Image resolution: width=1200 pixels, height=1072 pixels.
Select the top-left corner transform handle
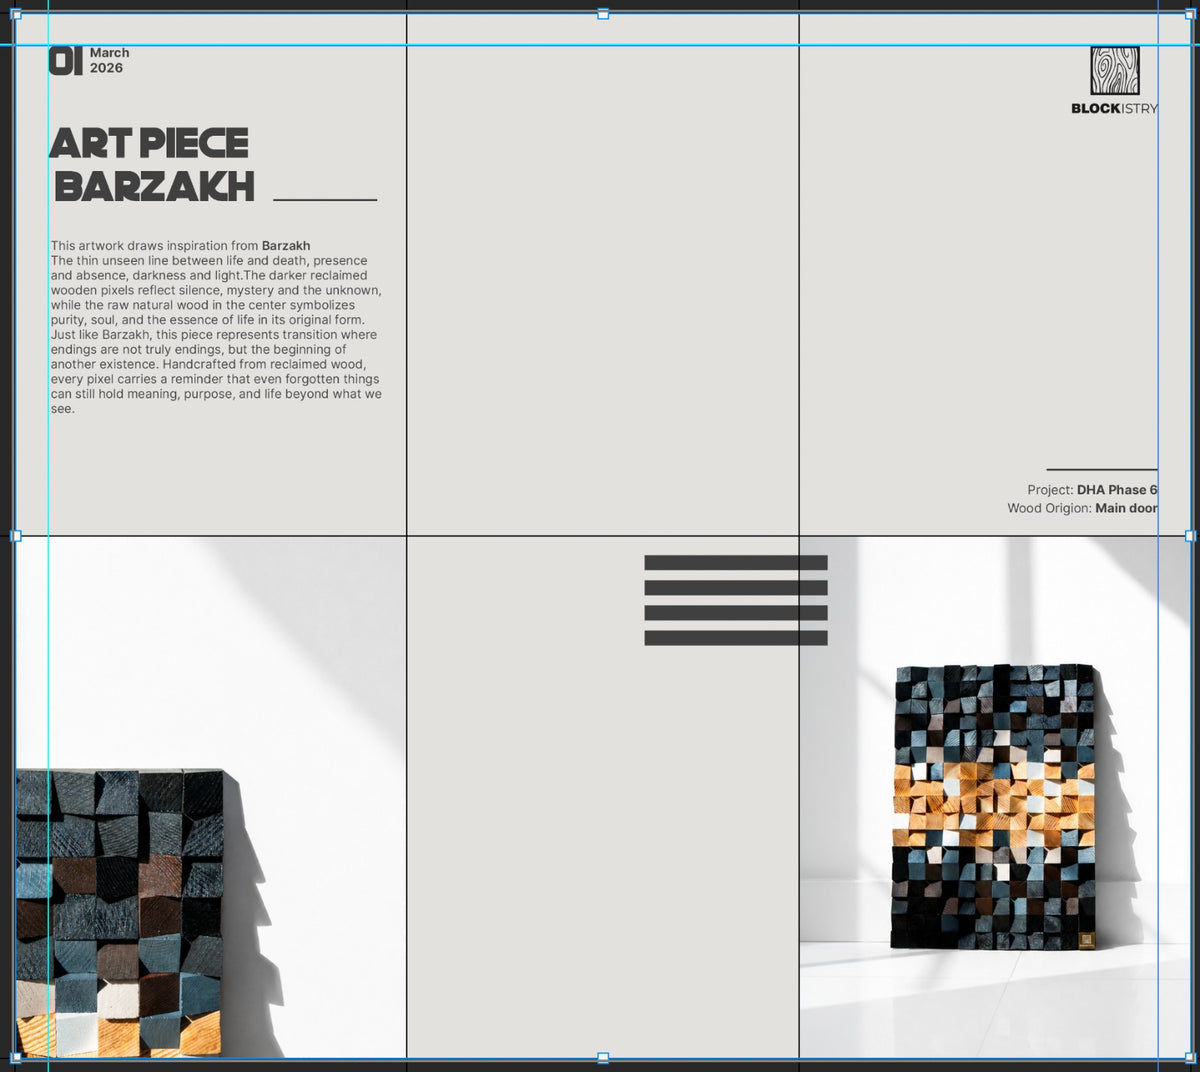tap(15, 14)
